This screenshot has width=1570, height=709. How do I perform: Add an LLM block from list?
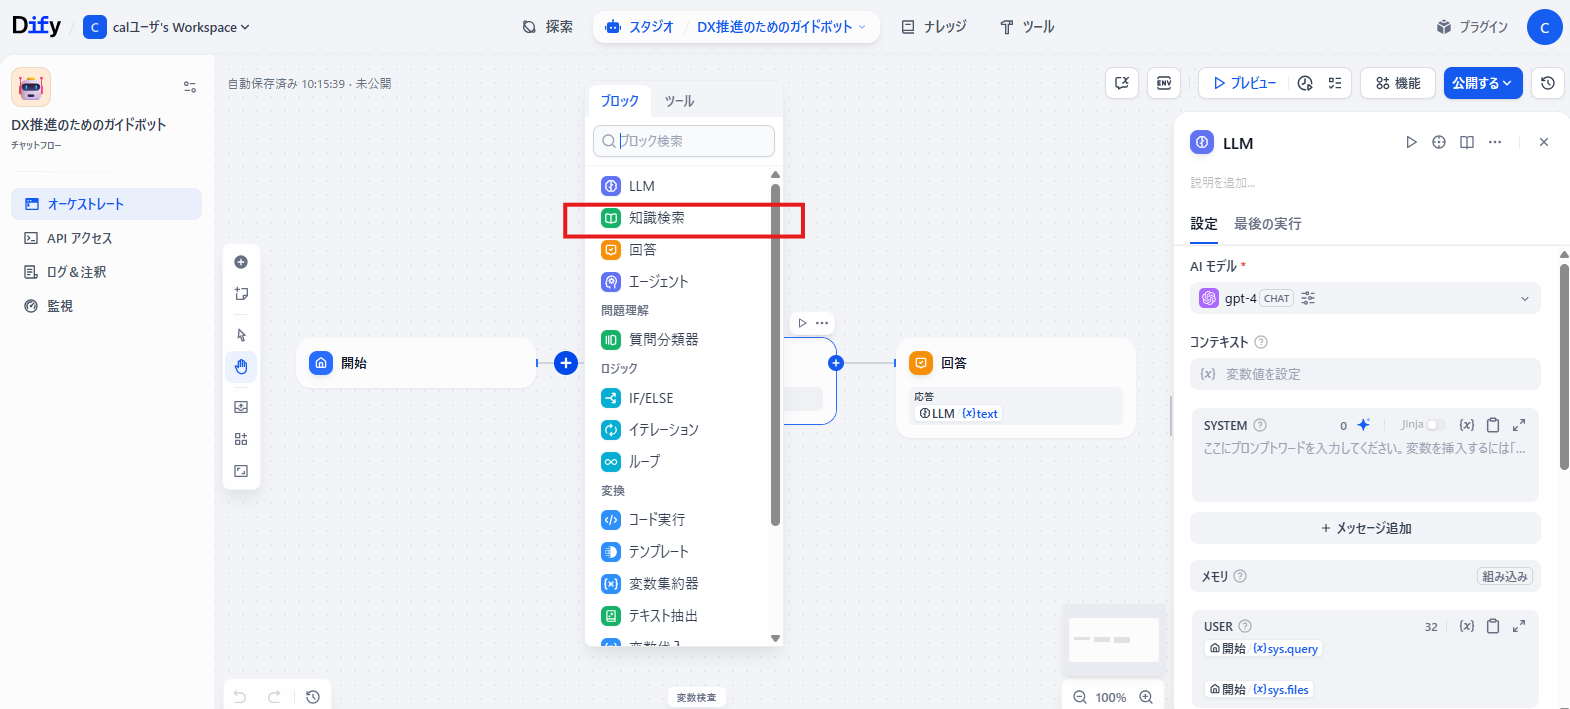tap(683, 186)
